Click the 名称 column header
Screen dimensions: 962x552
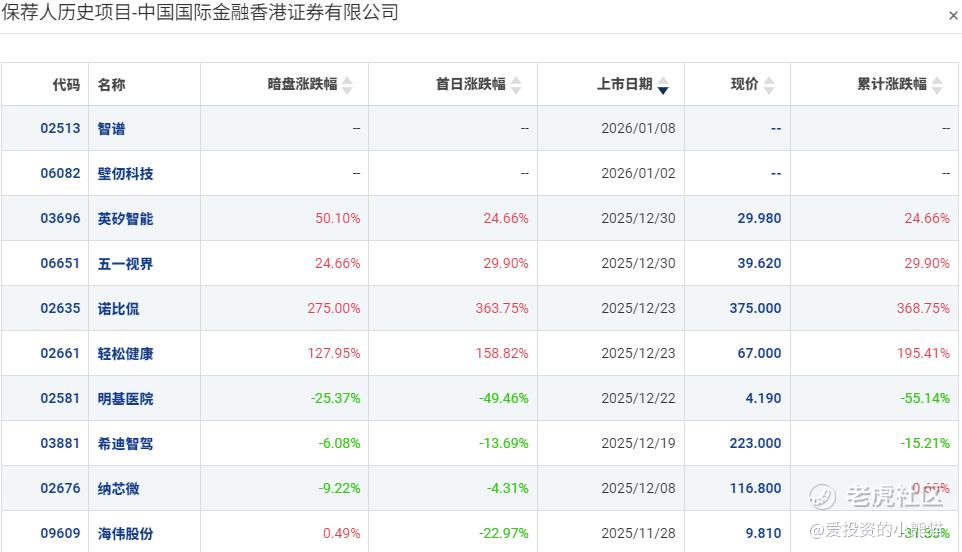coord(111,85)
